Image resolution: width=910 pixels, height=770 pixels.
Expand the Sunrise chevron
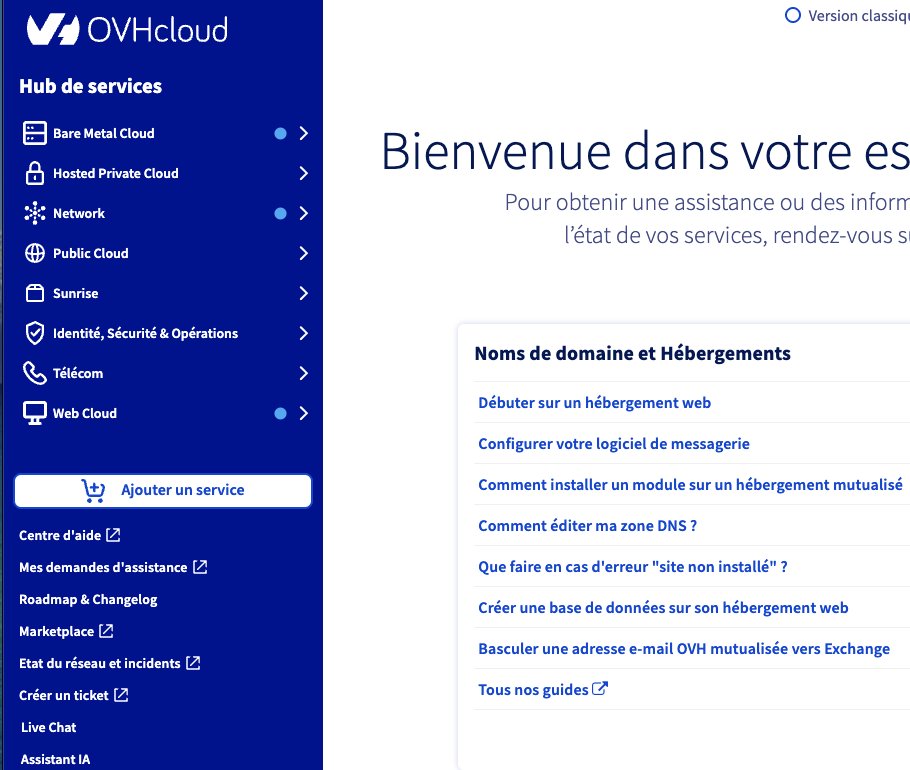304,294
